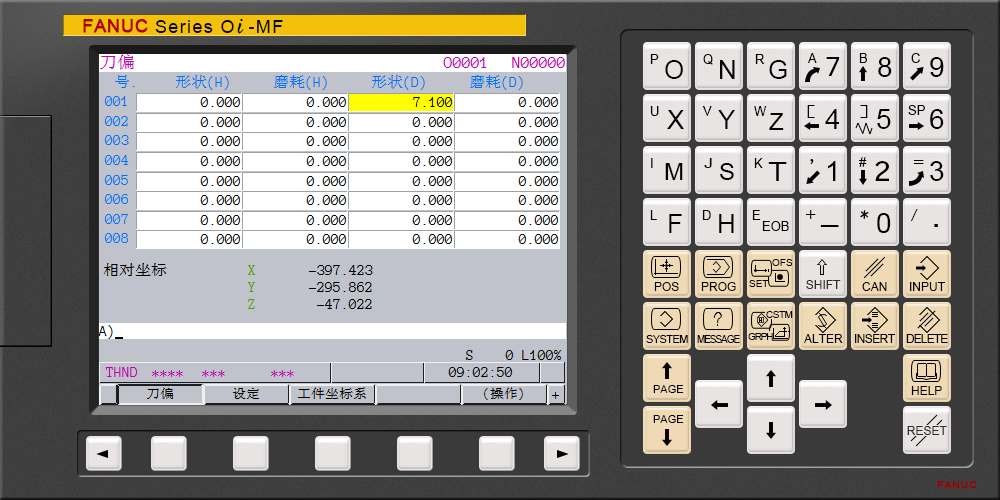Select the 工件坐标系 soft-key tab
The image size is (1000, 500).
coord(332,394)
